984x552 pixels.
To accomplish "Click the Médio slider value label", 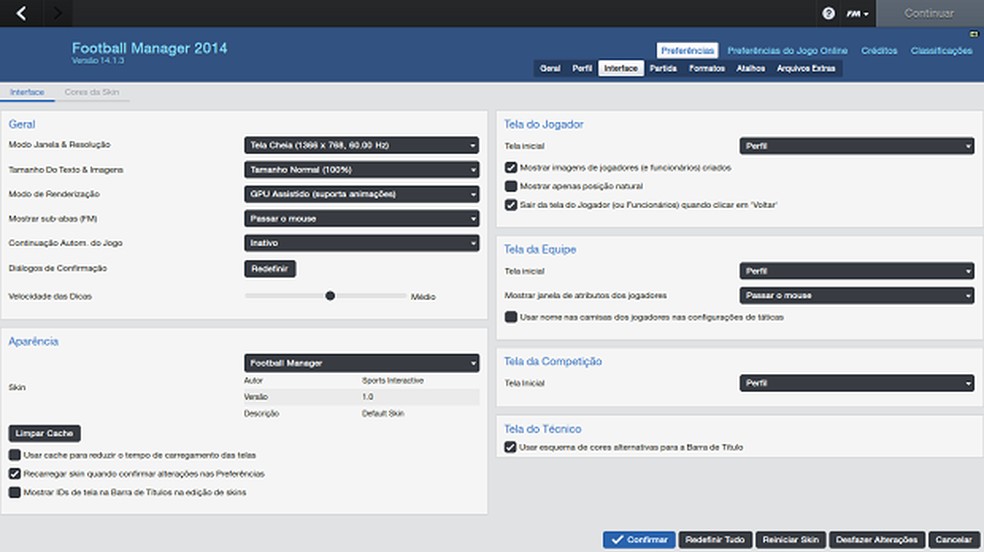I will pyautogui.click(x=423, y=297).
